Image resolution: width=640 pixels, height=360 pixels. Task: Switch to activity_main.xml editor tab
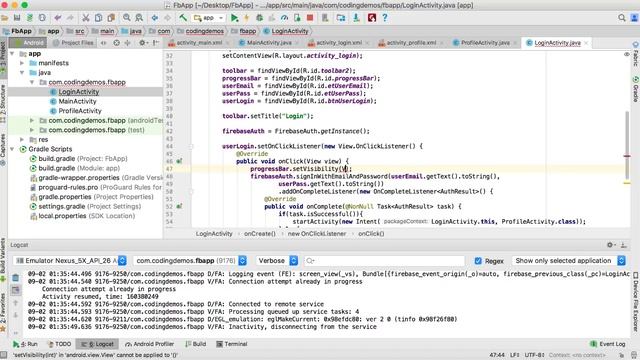click(199, 43)
